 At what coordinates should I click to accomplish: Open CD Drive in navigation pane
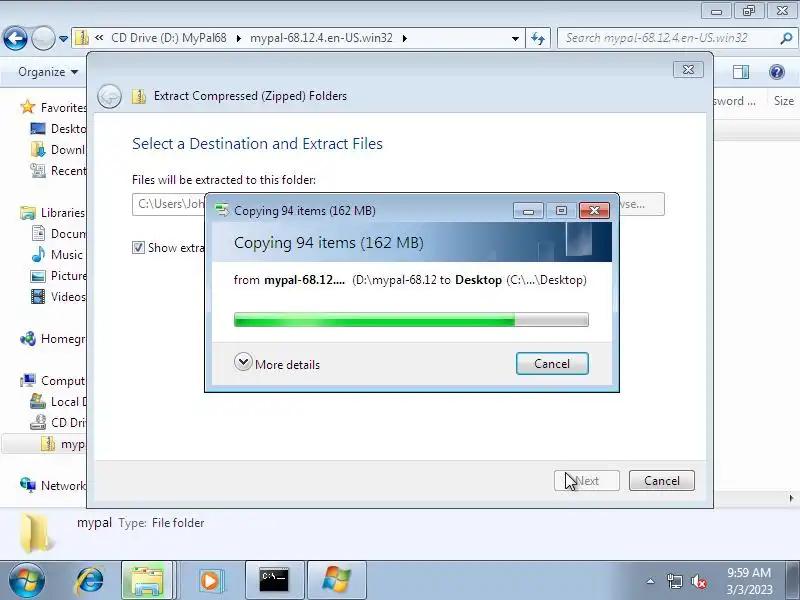pyautogui.click(x=59, y=422)
